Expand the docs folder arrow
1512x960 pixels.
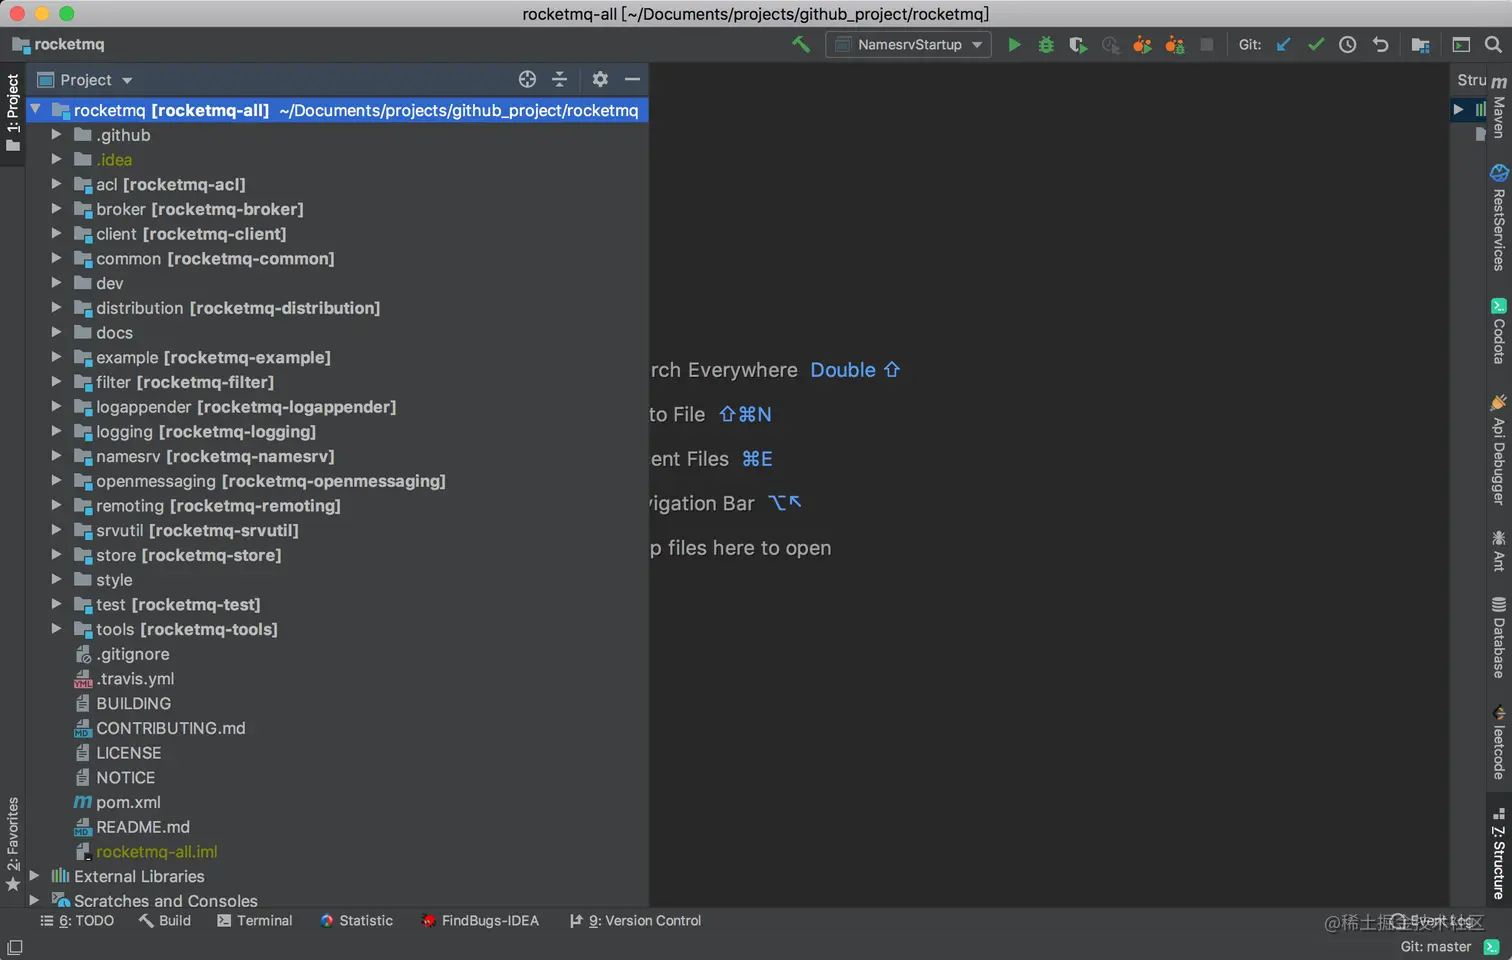coord(57,332)
